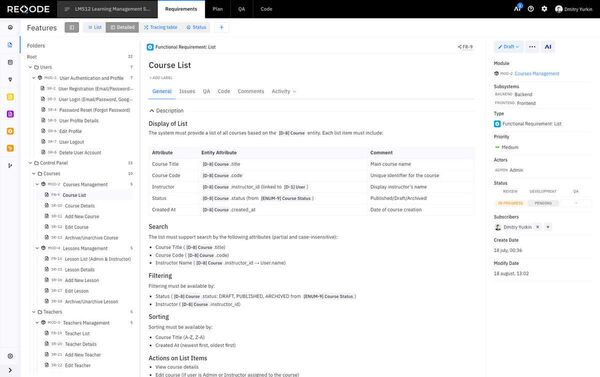Open the bottom settings icon in left sidebar
The width and height of the screenshot is (600, 377).
(x=10, y=356)
